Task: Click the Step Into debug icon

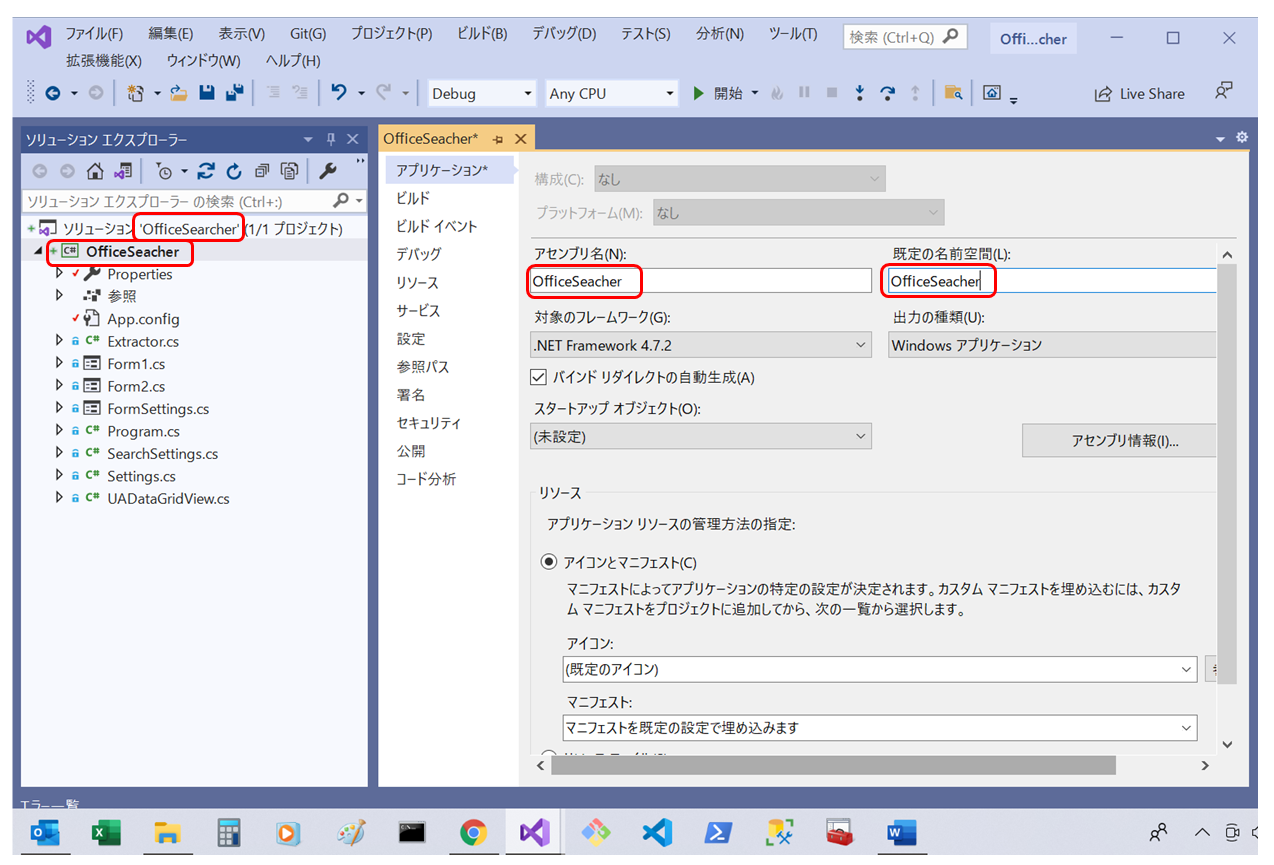Action: 859,93
